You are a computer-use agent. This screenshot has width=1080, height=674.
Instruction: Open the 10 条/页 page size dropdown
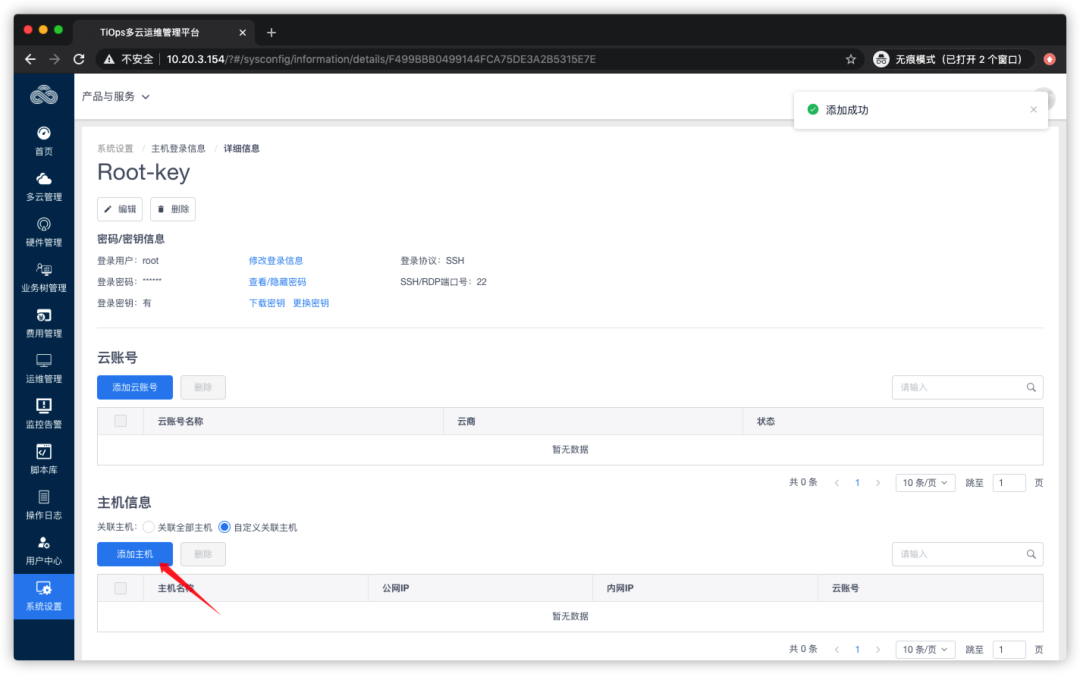(924, 481)
